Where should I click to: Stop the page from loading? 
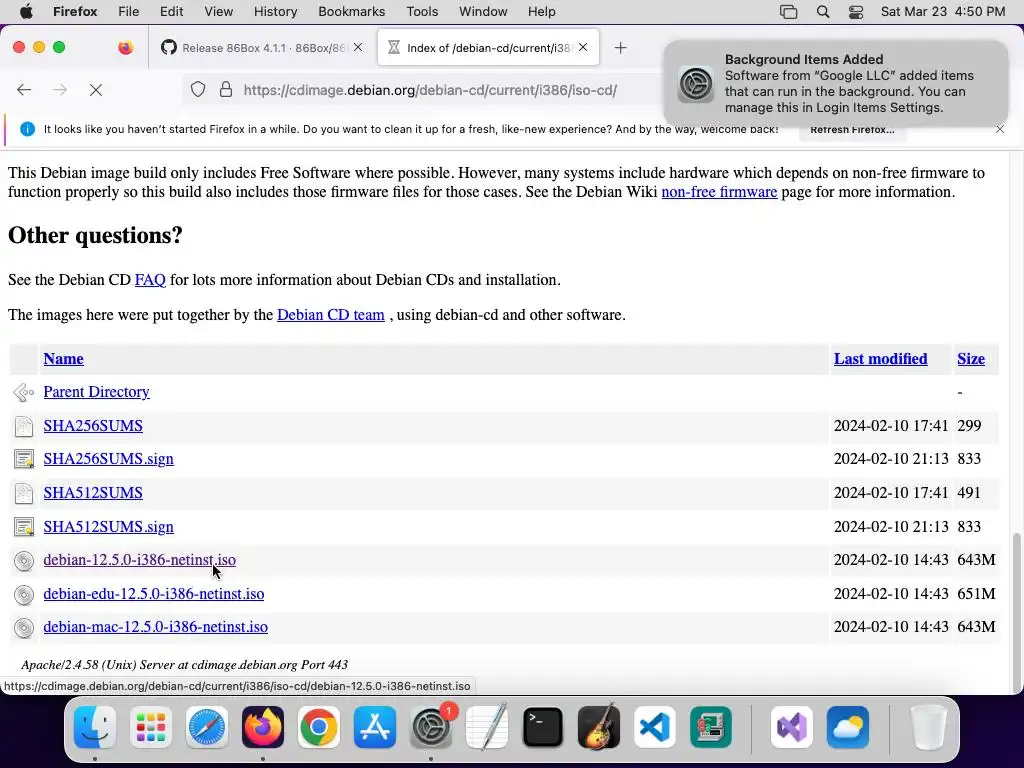96,89
